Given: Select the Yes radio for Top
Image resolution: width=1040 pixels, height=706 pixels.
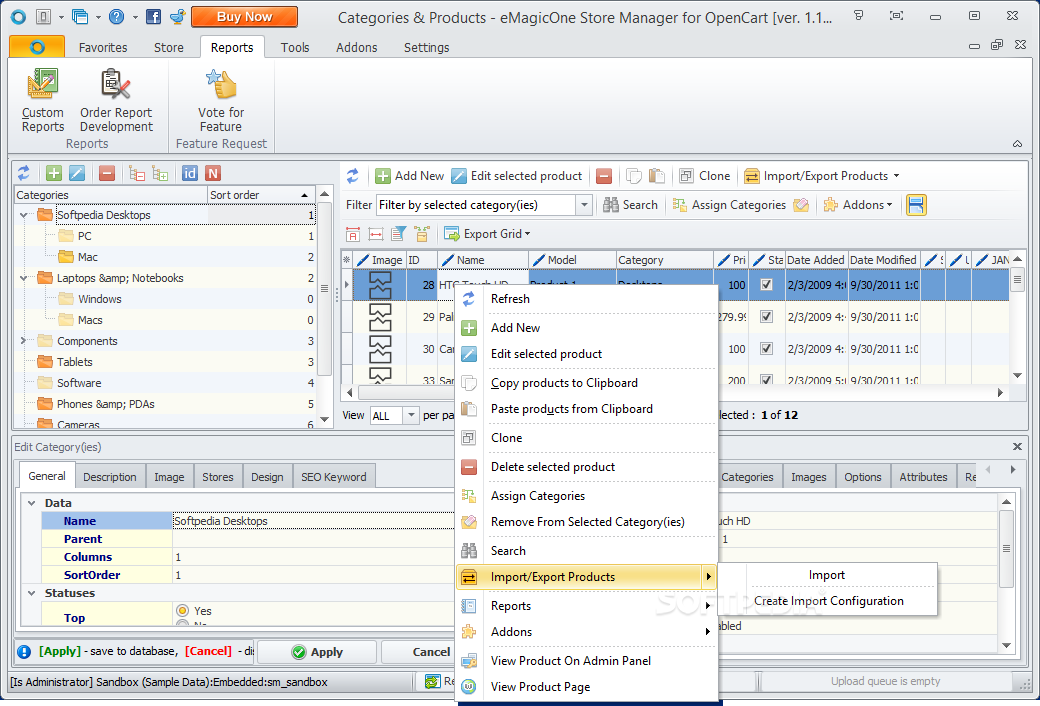Looking at the screenshot, I should pyautogui.click(x=182, y=610).
